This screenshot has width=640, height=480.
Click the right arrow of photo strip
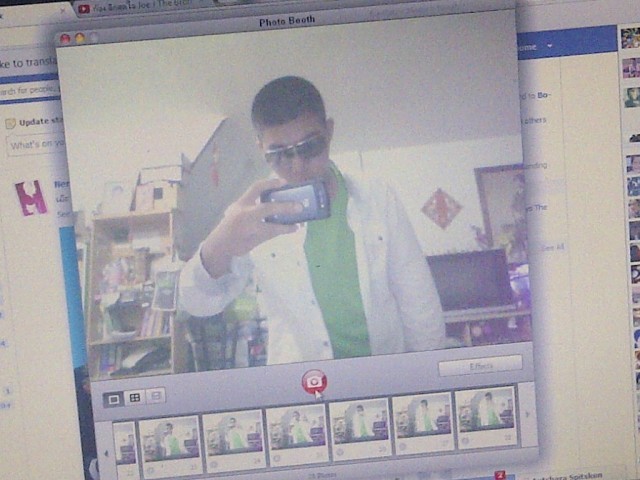click(527, 414)
